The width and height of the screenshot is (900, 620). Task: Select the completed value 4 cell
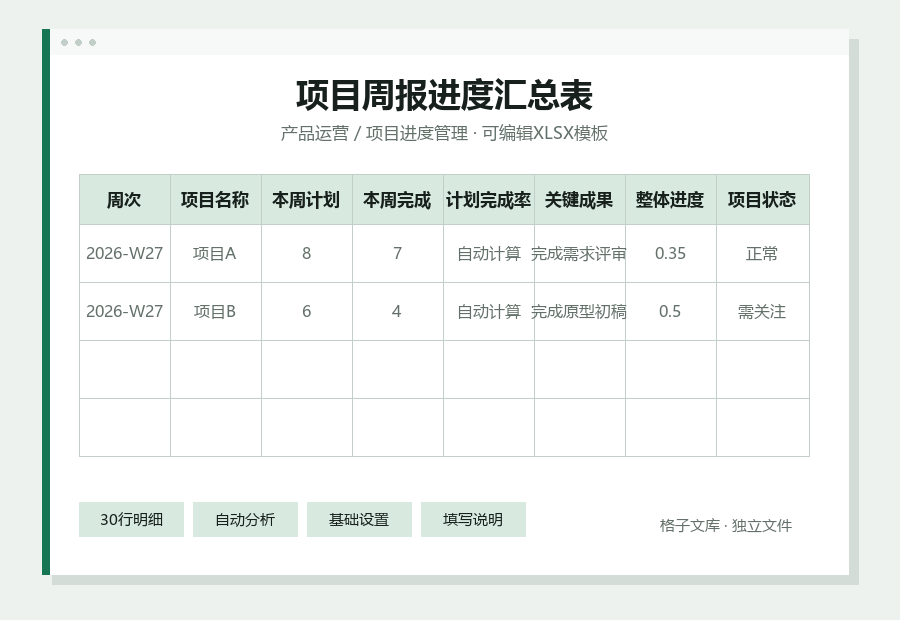click(x=398, y=312)
